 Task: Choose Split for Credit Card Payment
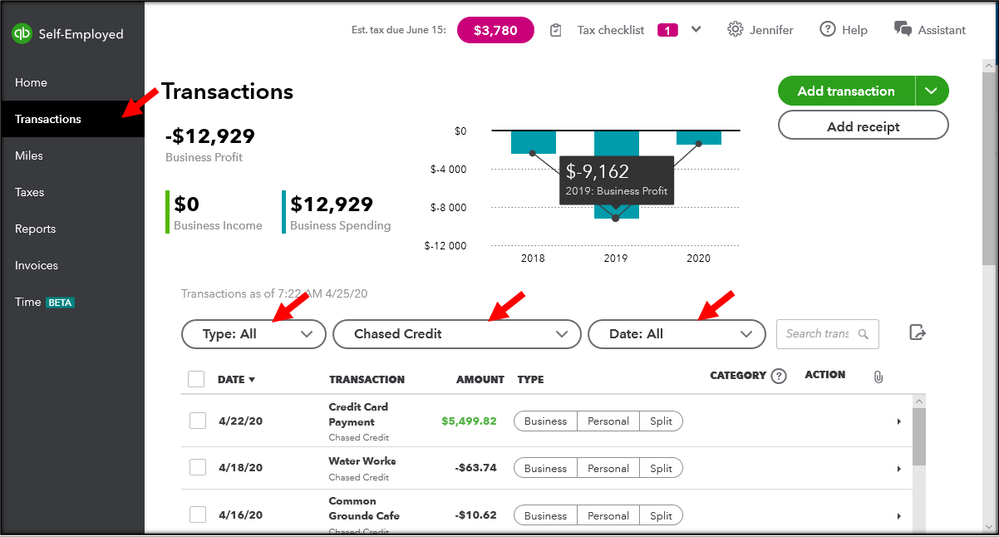coord(661,421)
